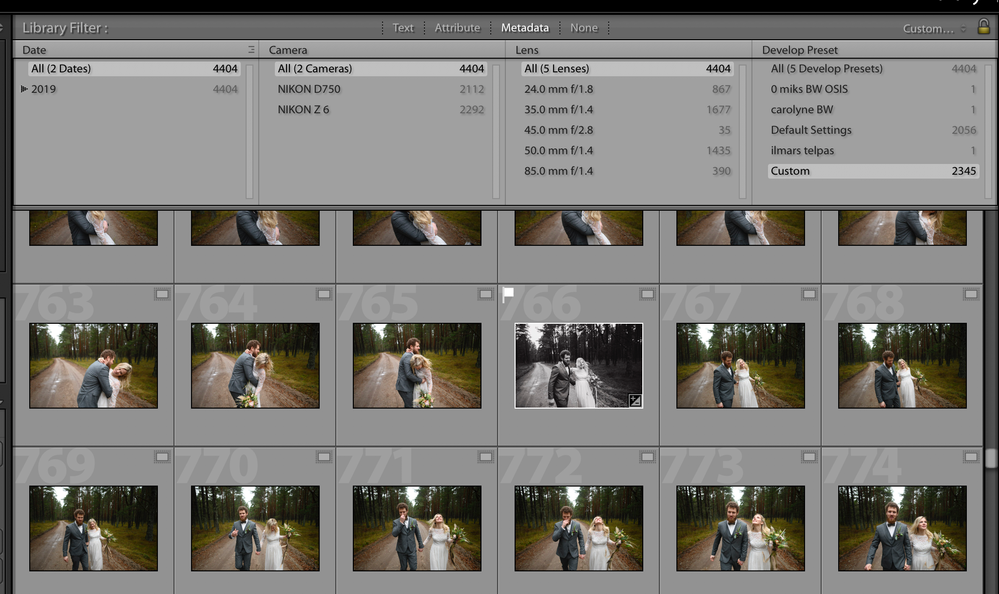Filter by NIKON D750 camera
Viewport: 999px width, 594px height.
tap(381, 89)
